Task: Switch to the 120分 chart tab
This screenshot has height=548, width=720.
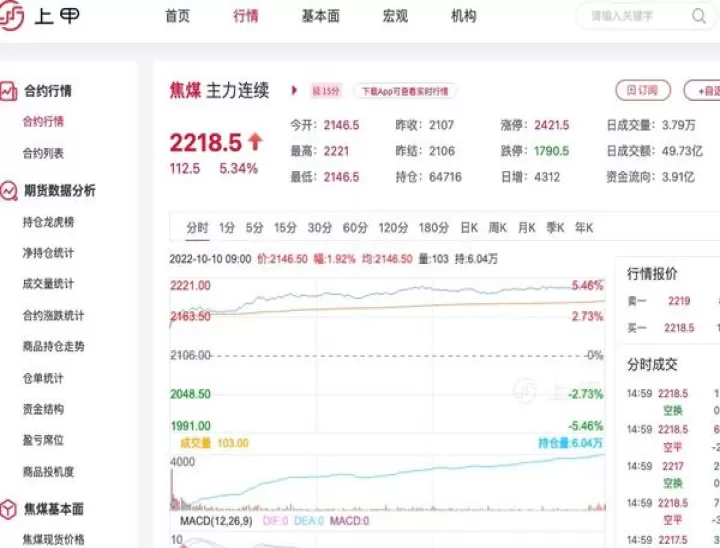Action: click(393, 228)
